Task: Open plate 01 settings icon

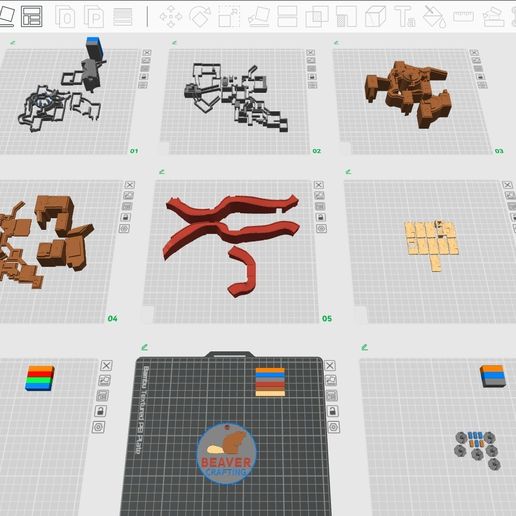Action: (x=143, y=85)
